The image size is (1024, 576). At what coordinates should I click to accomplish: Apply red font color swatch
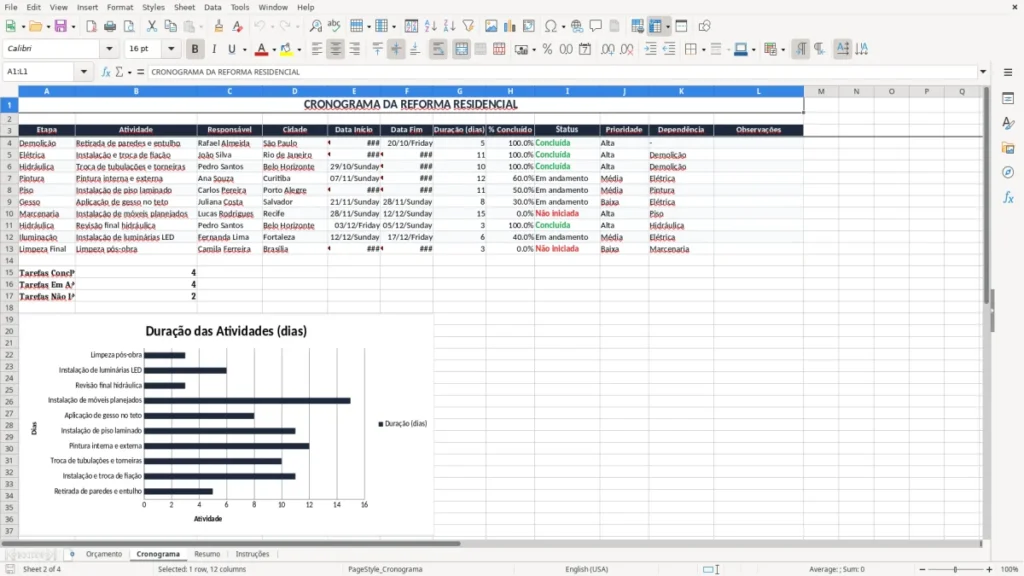(x=261, y=49)
